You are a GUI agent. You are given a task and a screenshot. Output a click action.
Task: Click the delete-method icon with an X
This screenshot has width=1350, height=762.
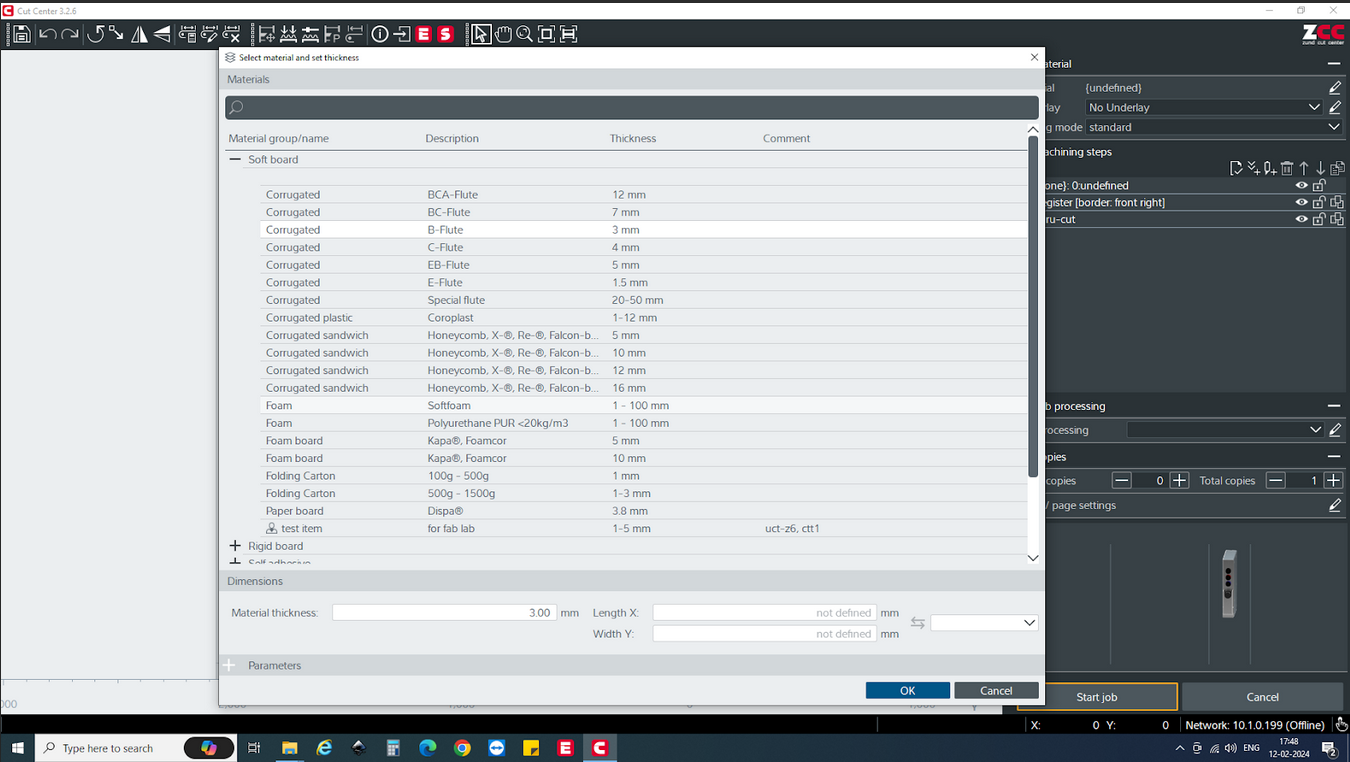[x=232, y=34]
